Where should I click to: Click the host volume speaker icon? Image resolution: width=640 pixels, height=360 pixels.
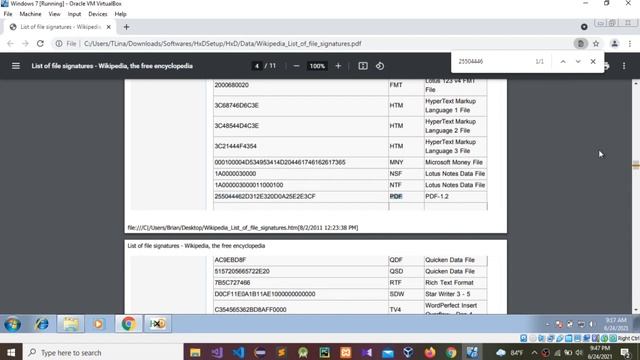(579, 352)
